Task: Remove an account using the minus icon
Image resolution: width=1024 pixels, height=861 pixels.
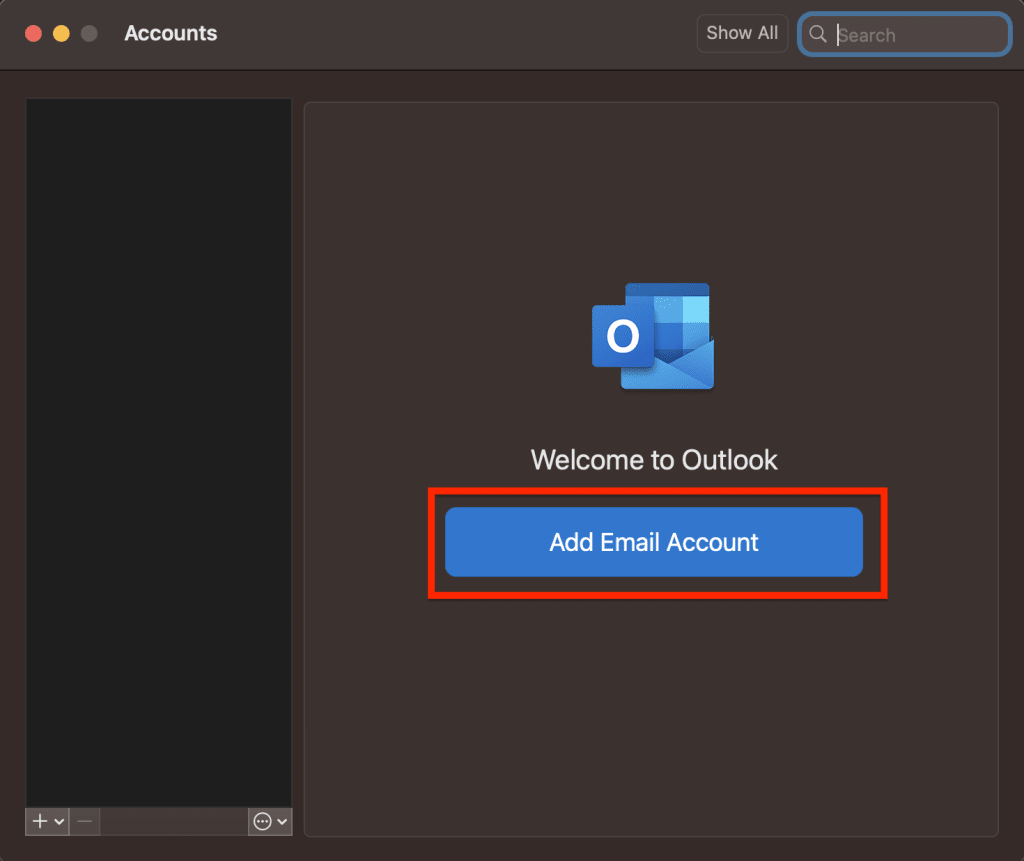Action: point(84,821)
